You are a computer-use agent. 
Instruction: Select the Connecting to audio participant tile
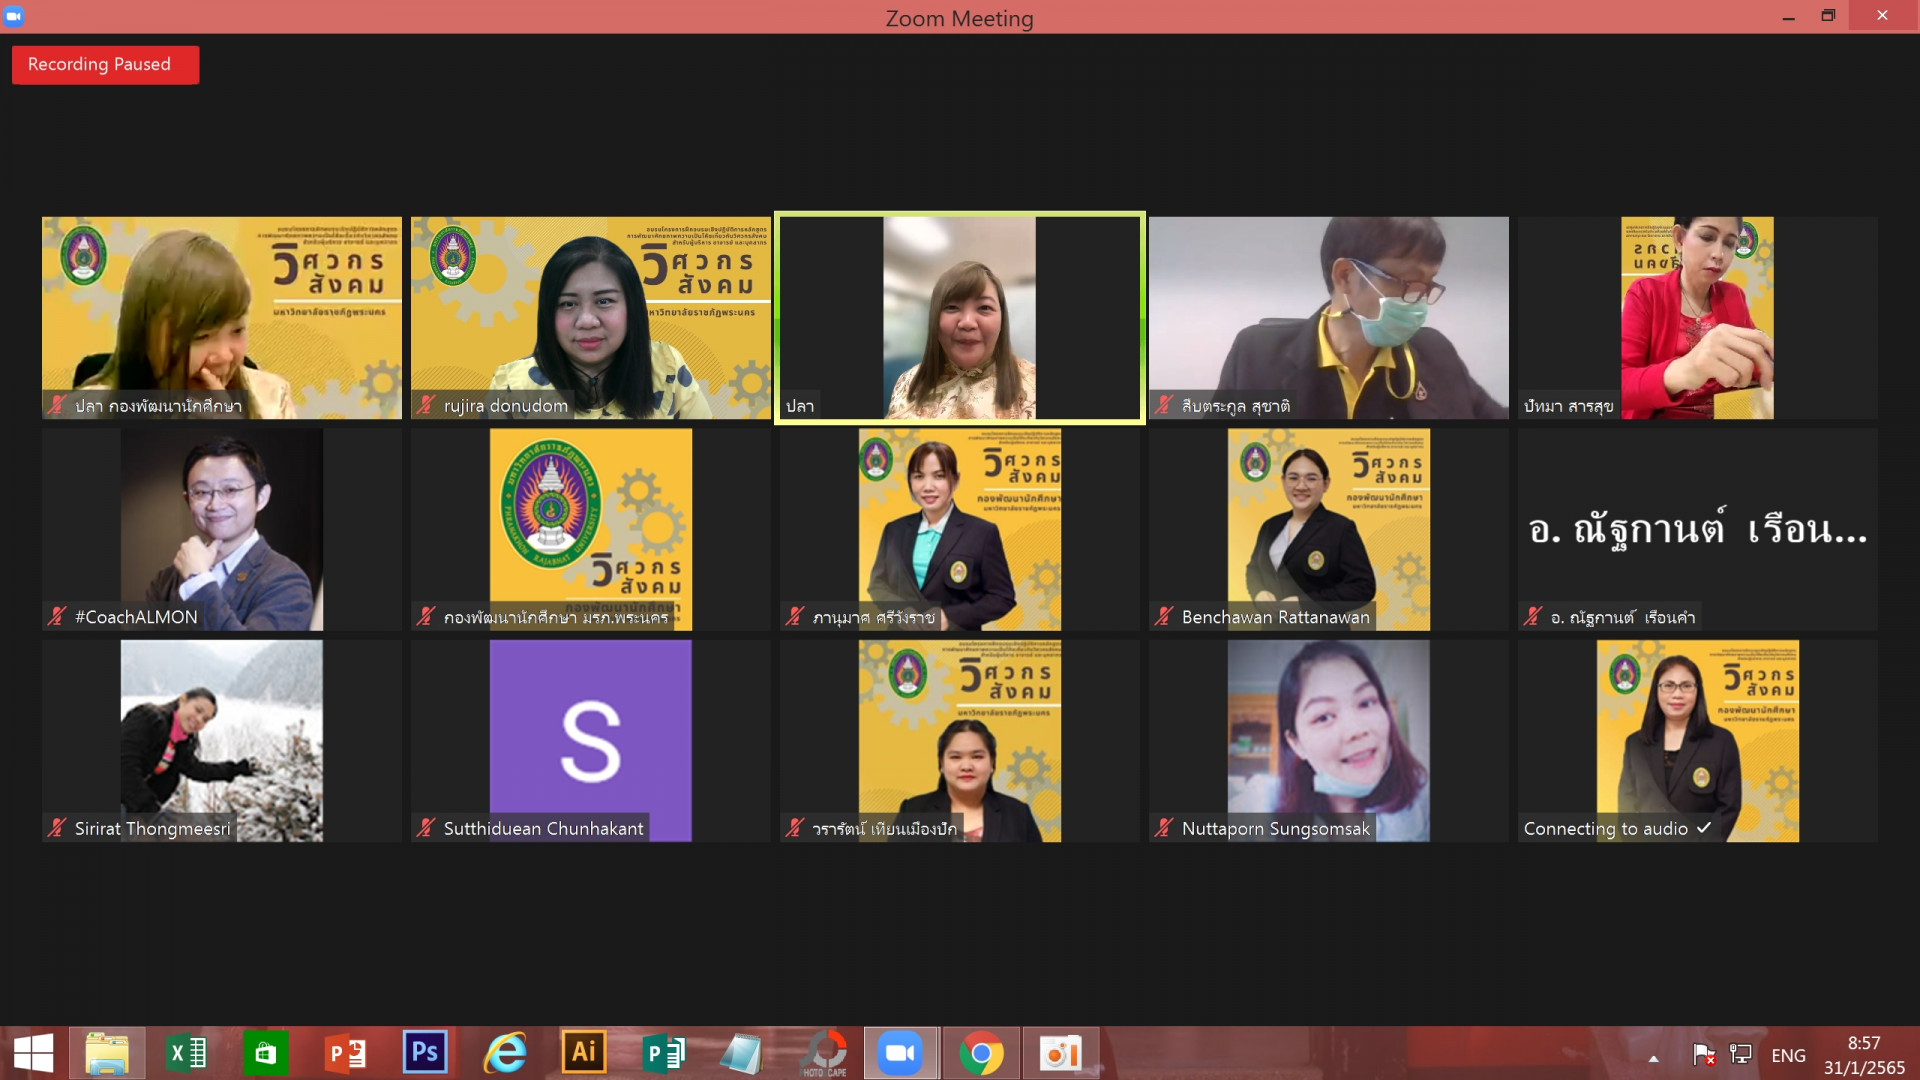[1698, 741]
